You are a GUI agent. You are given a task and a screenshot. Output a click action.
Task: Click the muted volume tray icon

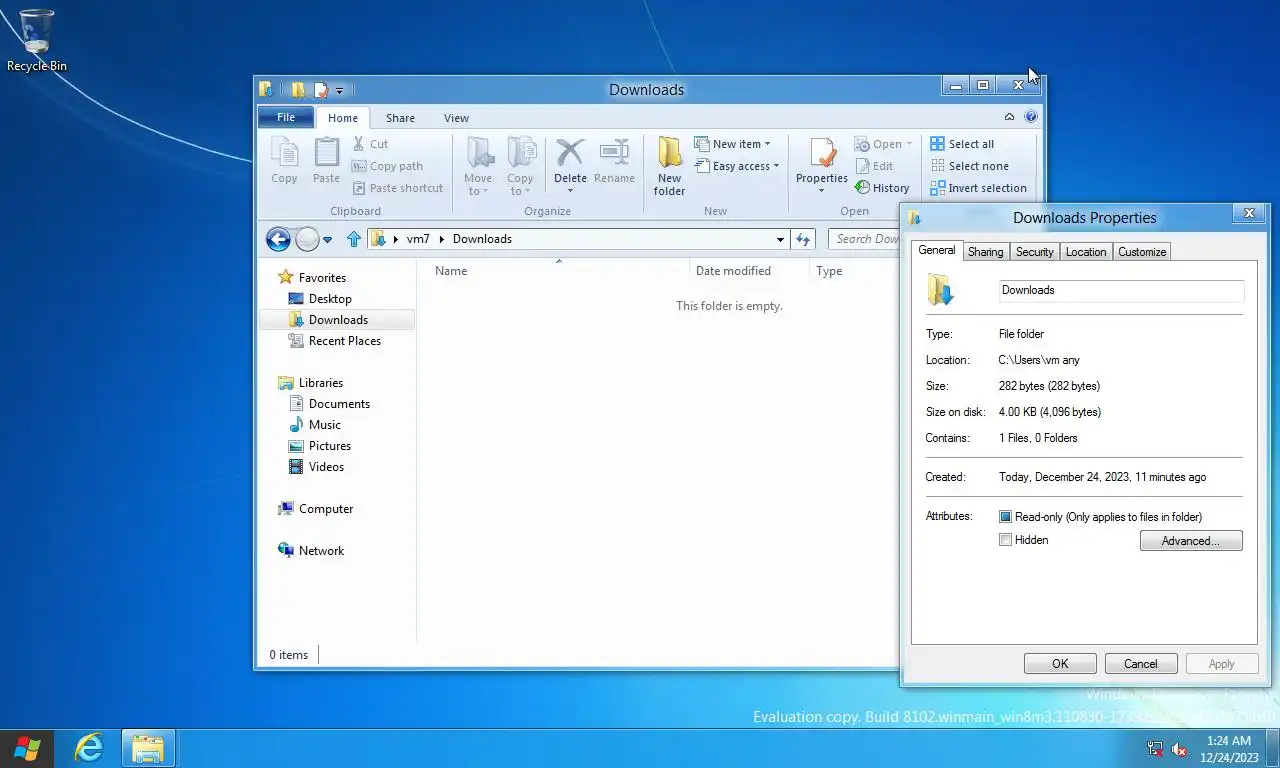pyautogui.click(x=1179, y=749)
